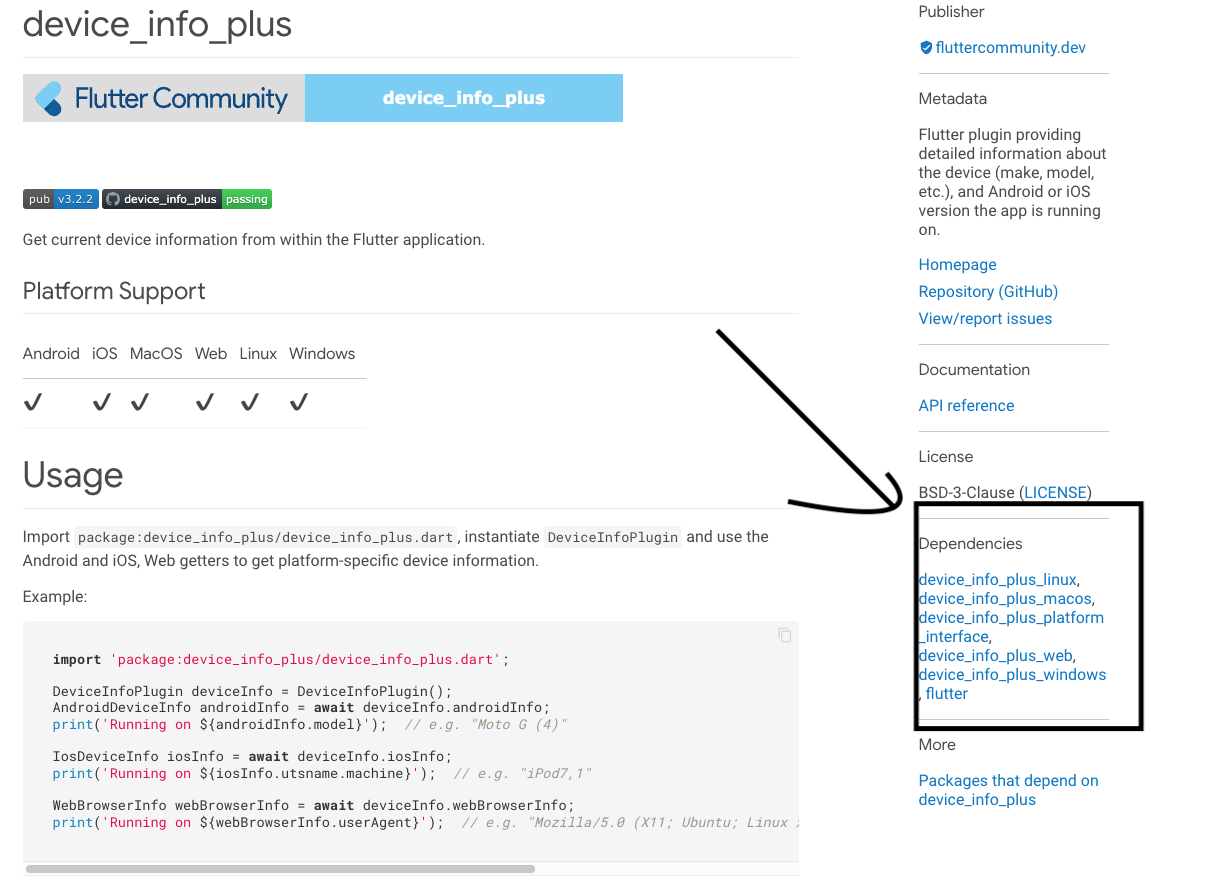Click the Documentation section label
This screenshot has height=883, width=1205.
tap(974, 369)
